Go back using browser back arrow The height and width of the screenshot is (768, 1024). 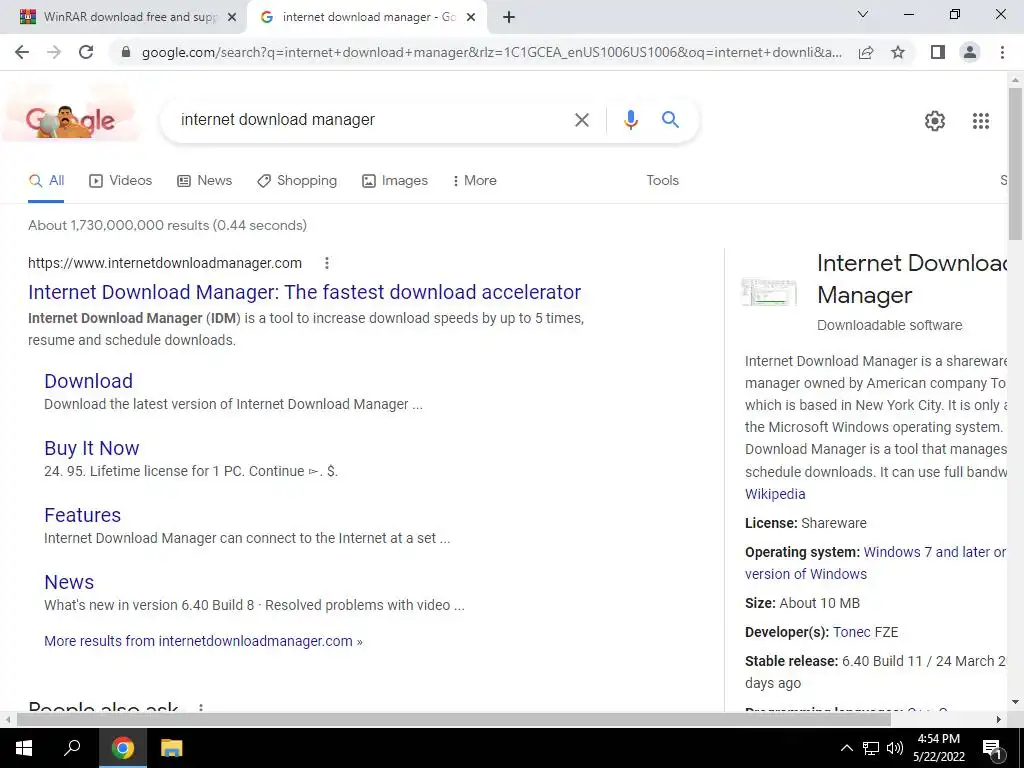point(22,52)
